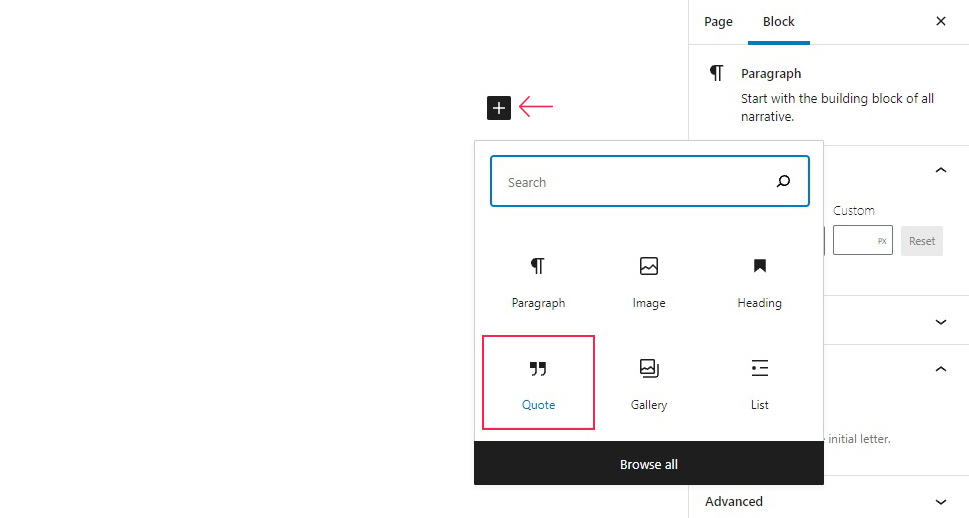The image size is (969, 518).
Task: Insert a Gallery block
Action: pyautogui.click(x=649, y=382)
